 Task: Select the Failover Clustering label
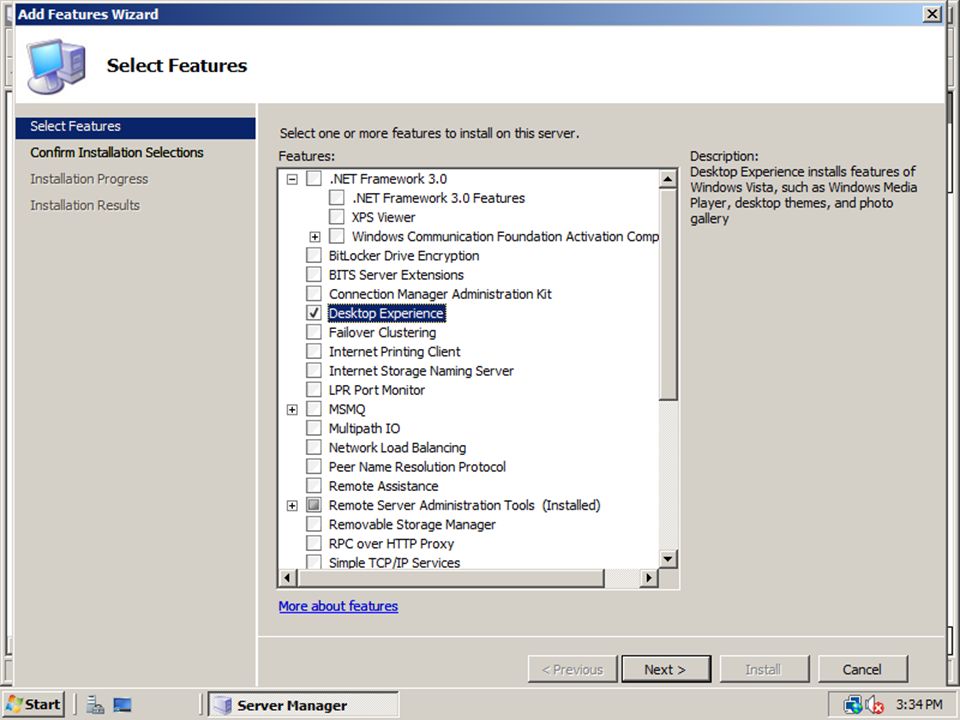pyautogui.click(x=383, y=332)
